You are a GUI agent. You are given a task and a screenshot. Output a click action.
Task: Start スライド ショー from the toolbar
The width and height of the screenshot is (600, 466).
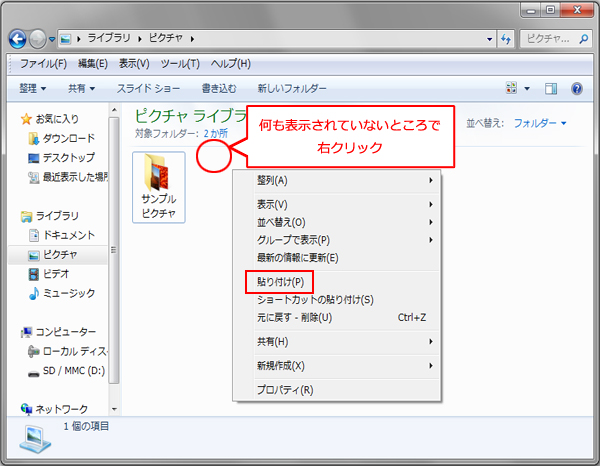pyautogui.click(x=148, y=89)
